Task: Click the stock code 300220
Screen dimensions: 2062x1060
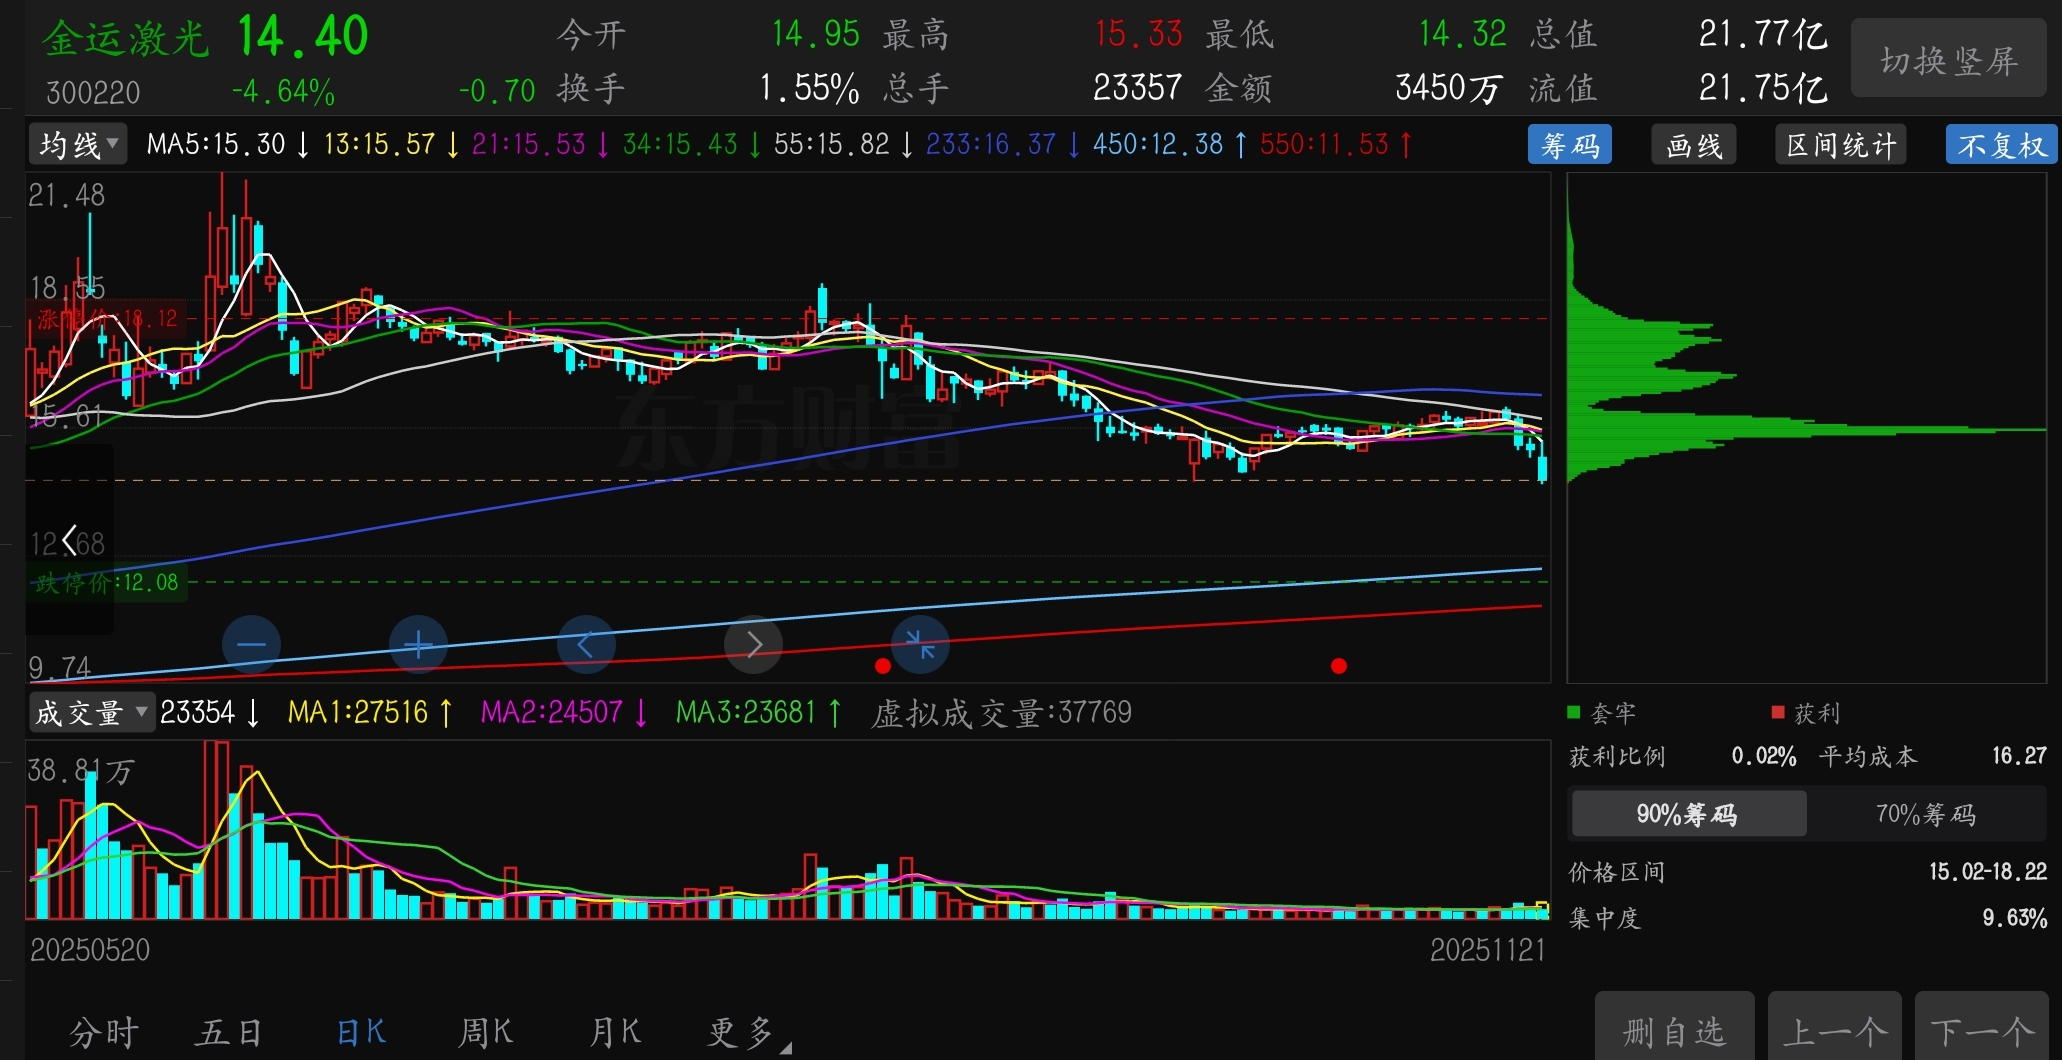Action: click(x=93, y=93)
